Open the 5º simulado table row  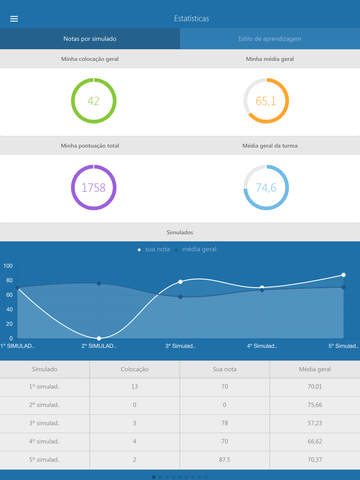tap(180, 460)
